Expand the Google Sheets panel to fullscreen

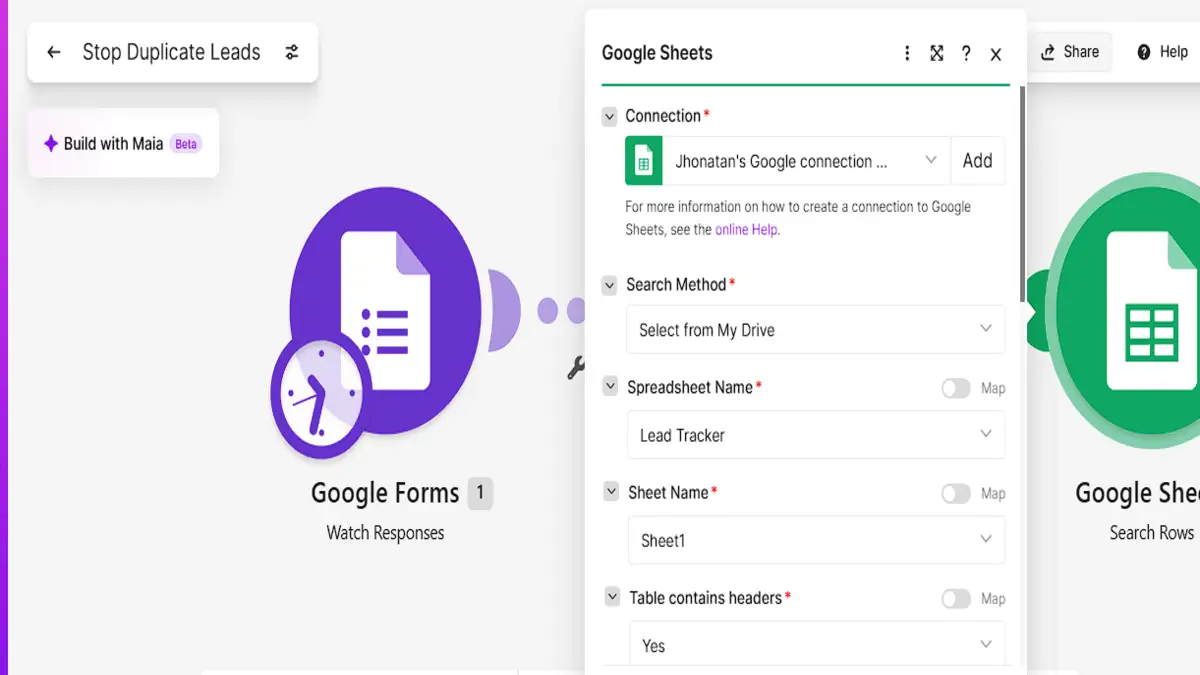point(937,53)
